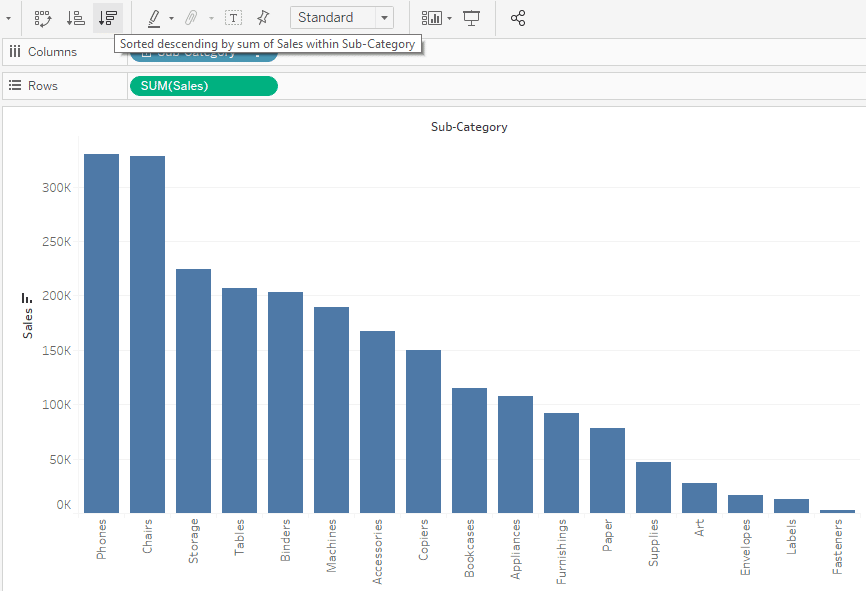
Task: Click the Bookcases axis label
Action: 469,548
